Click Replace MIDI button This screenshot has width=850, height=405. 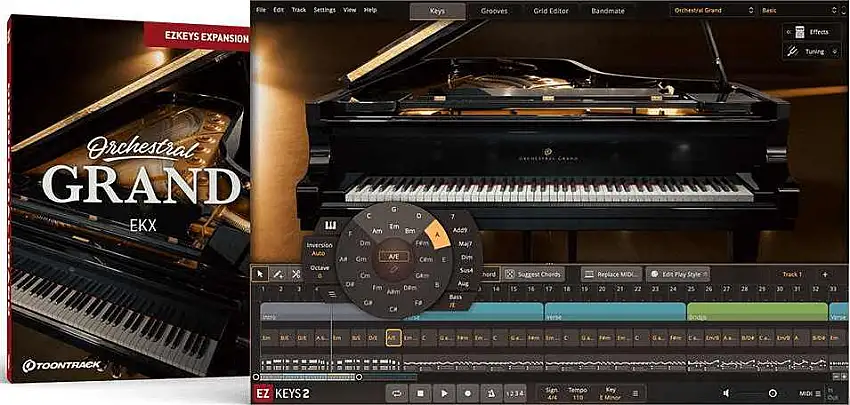tap(612, 274)
